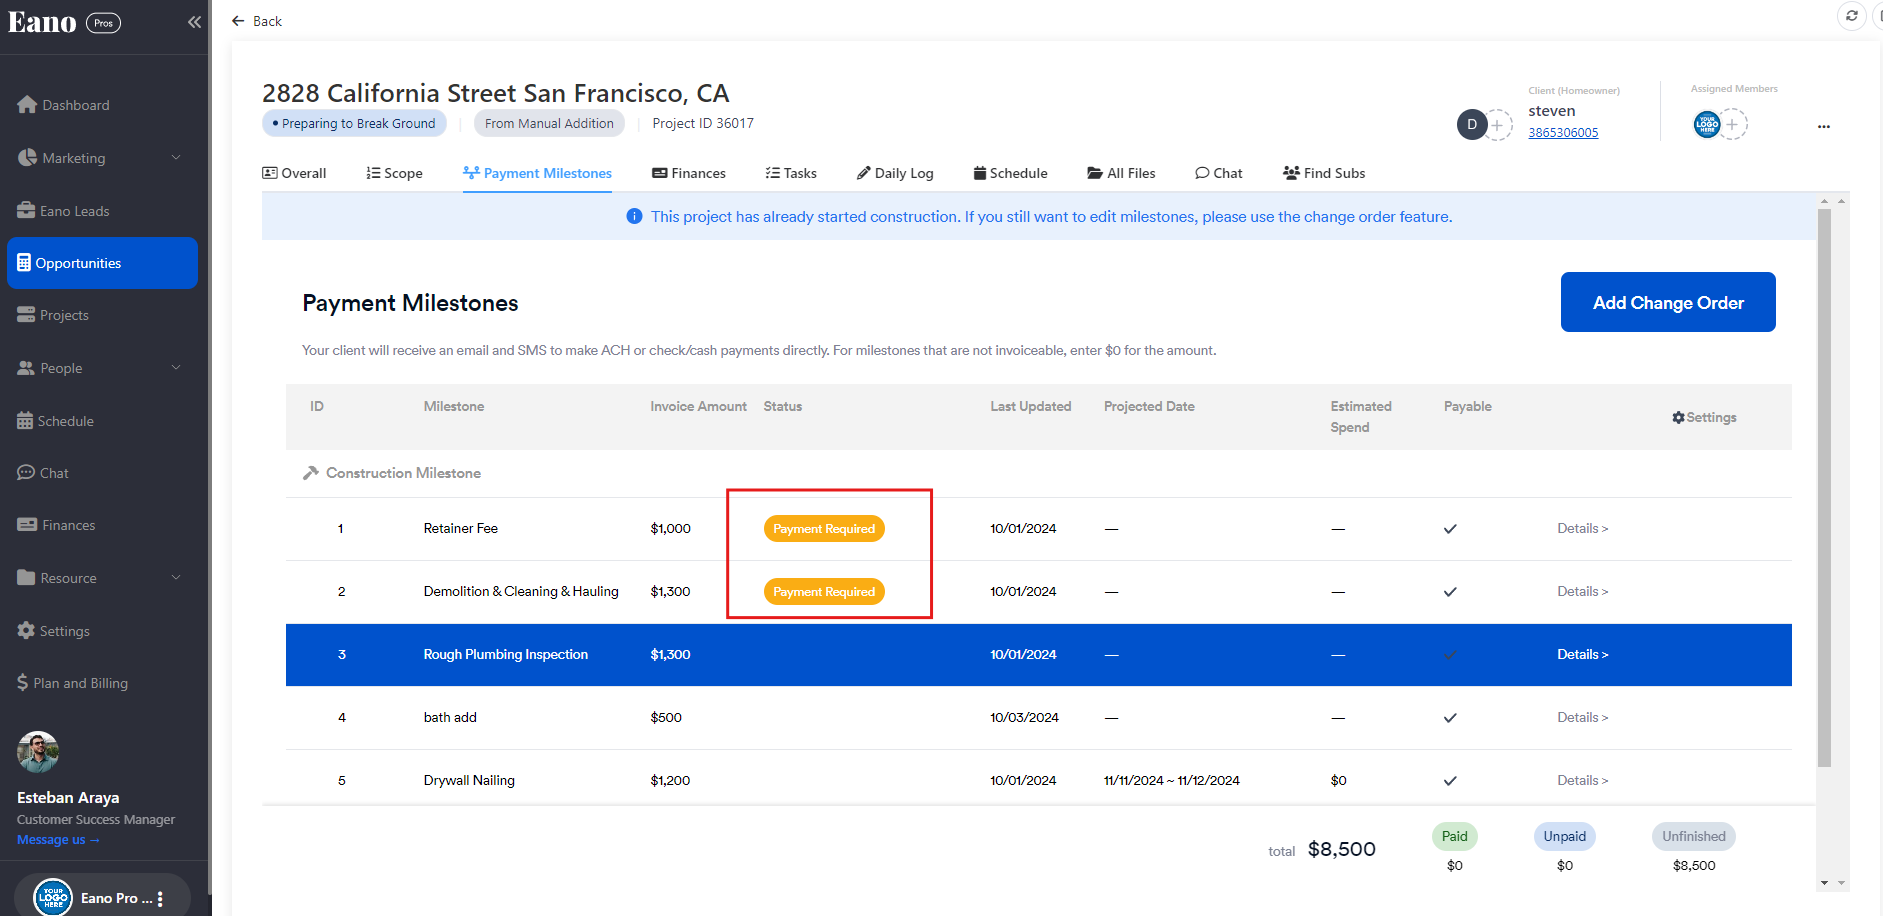This screenshot has width=1883, height=916.
Task: Click the refresh icon at top right
Action: tap(1851, 16)
